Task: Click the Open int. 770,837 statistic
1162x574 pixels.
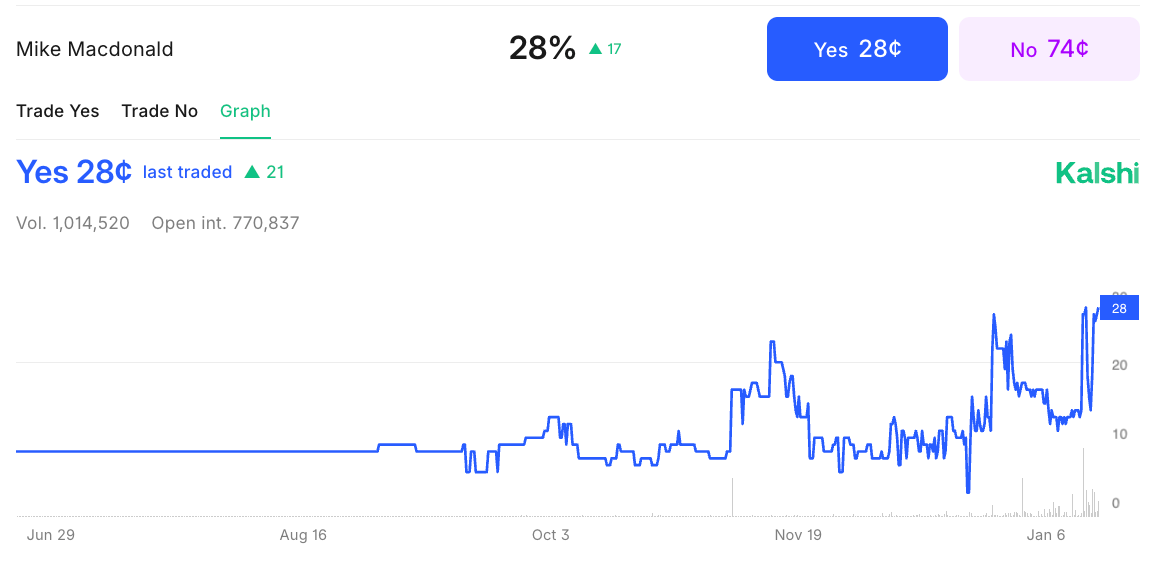Action: 225,223
